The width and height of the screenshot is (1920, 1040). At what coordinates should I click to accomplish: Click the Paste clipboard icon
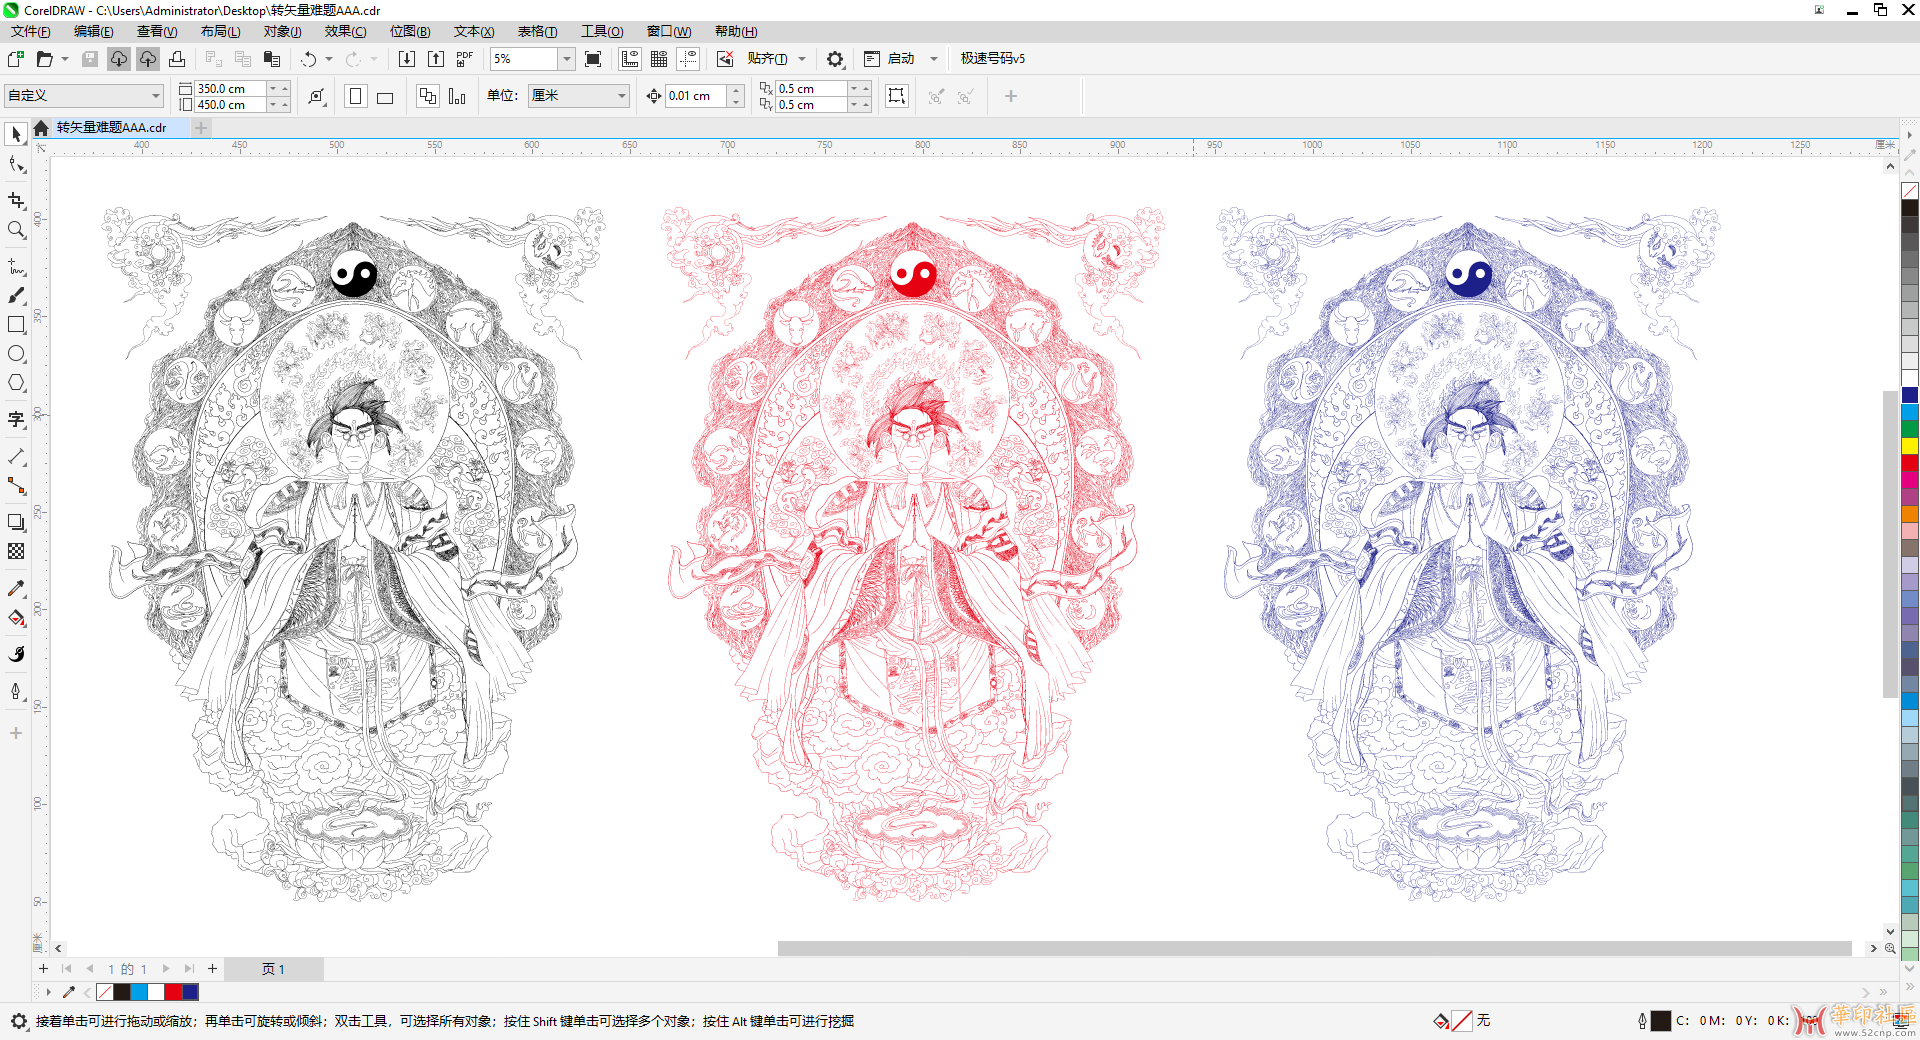271,59
